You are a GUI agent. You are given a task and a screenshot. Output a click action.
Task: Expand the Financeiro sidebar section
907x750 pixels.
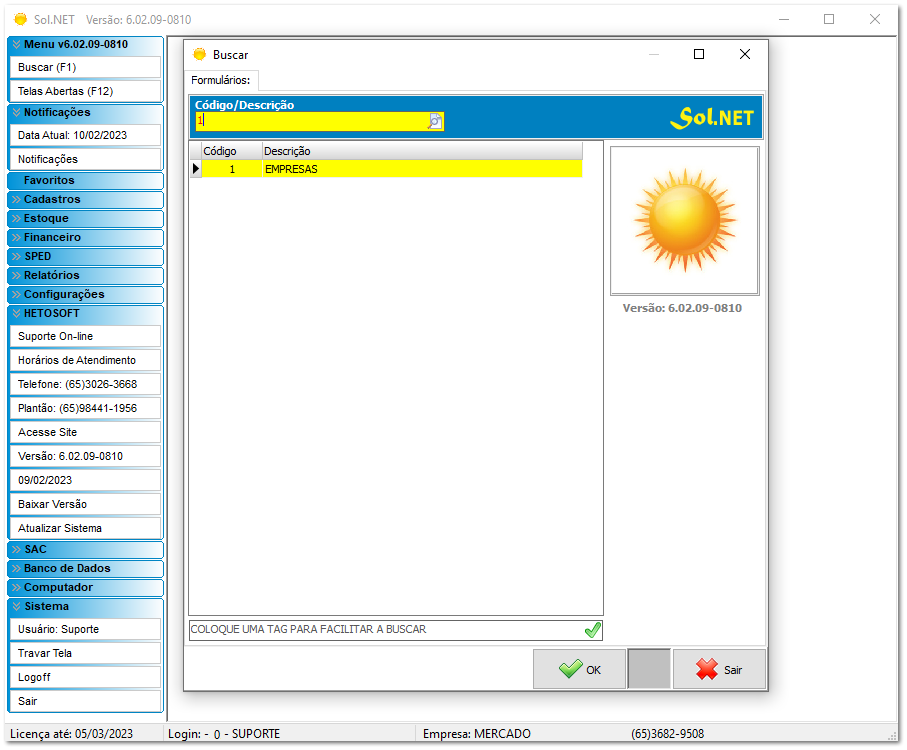pos(85,238)
